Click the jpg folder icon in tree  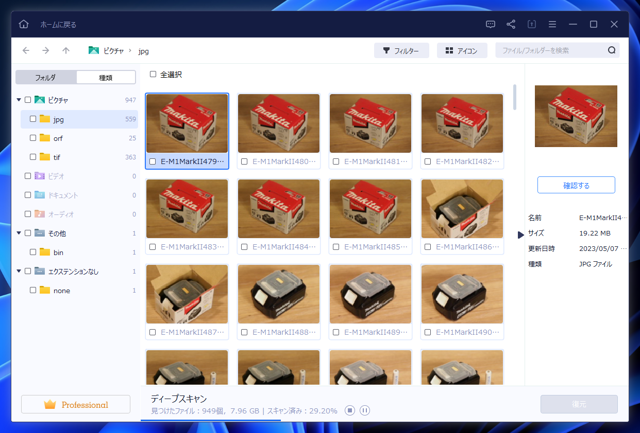pyautogui.click(x=45, y=119)
